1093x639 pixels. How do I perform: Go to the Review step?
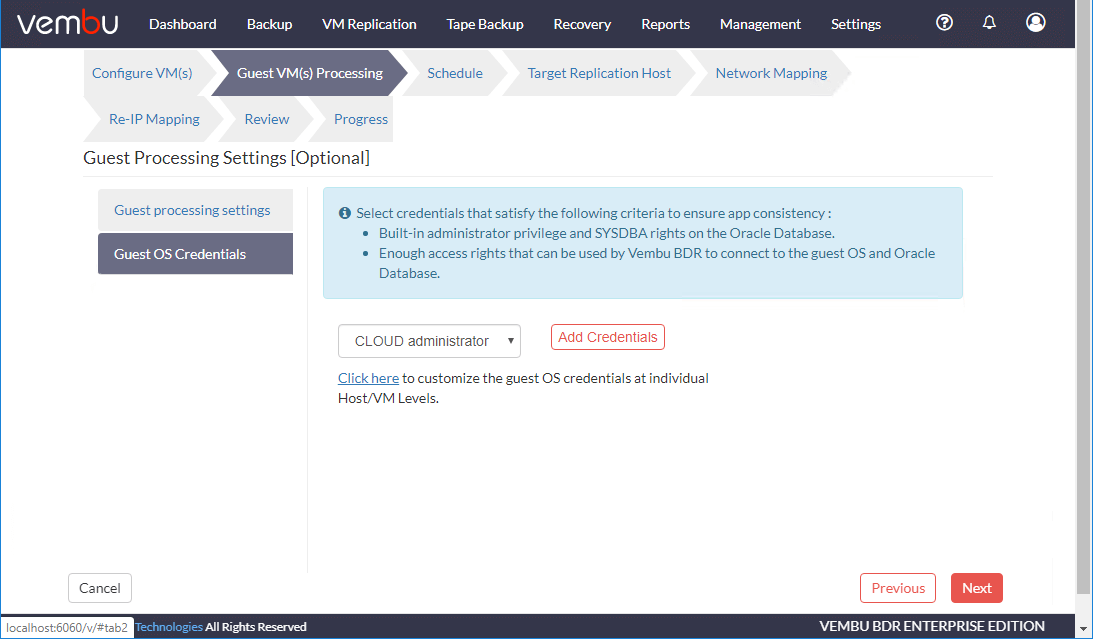coord(266,119)
